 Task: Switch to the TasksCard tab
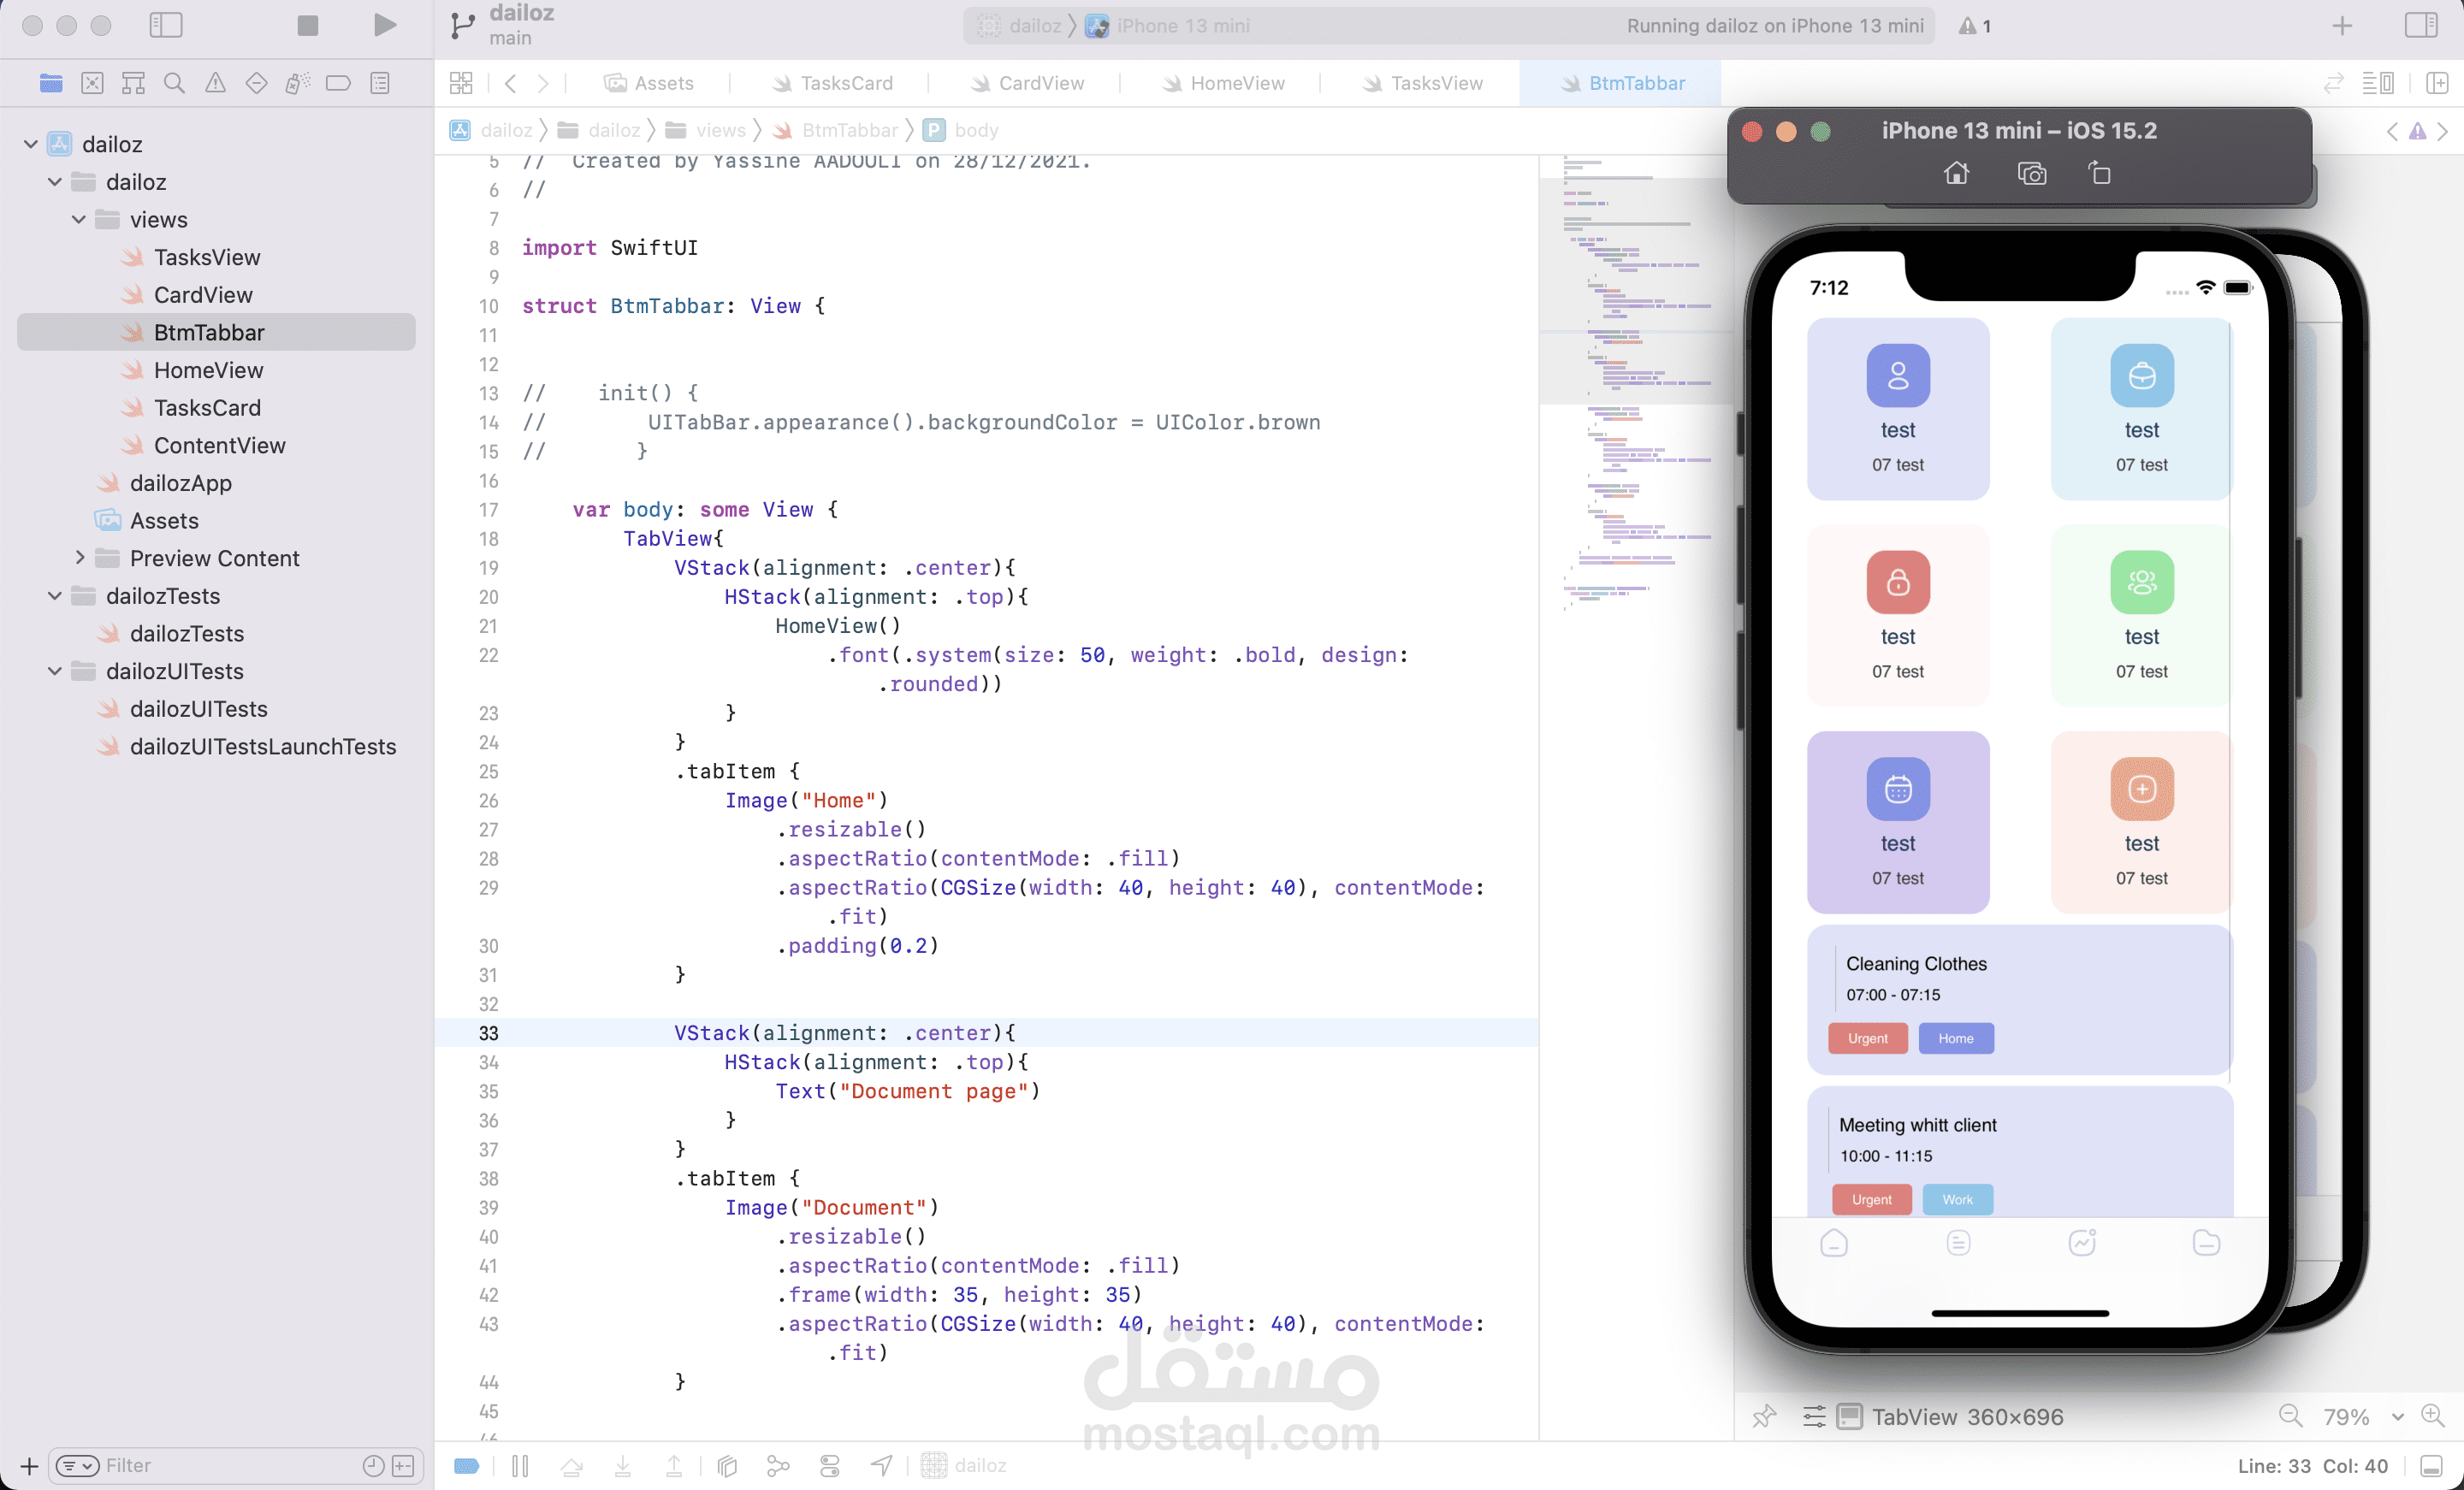pos(832,83)
